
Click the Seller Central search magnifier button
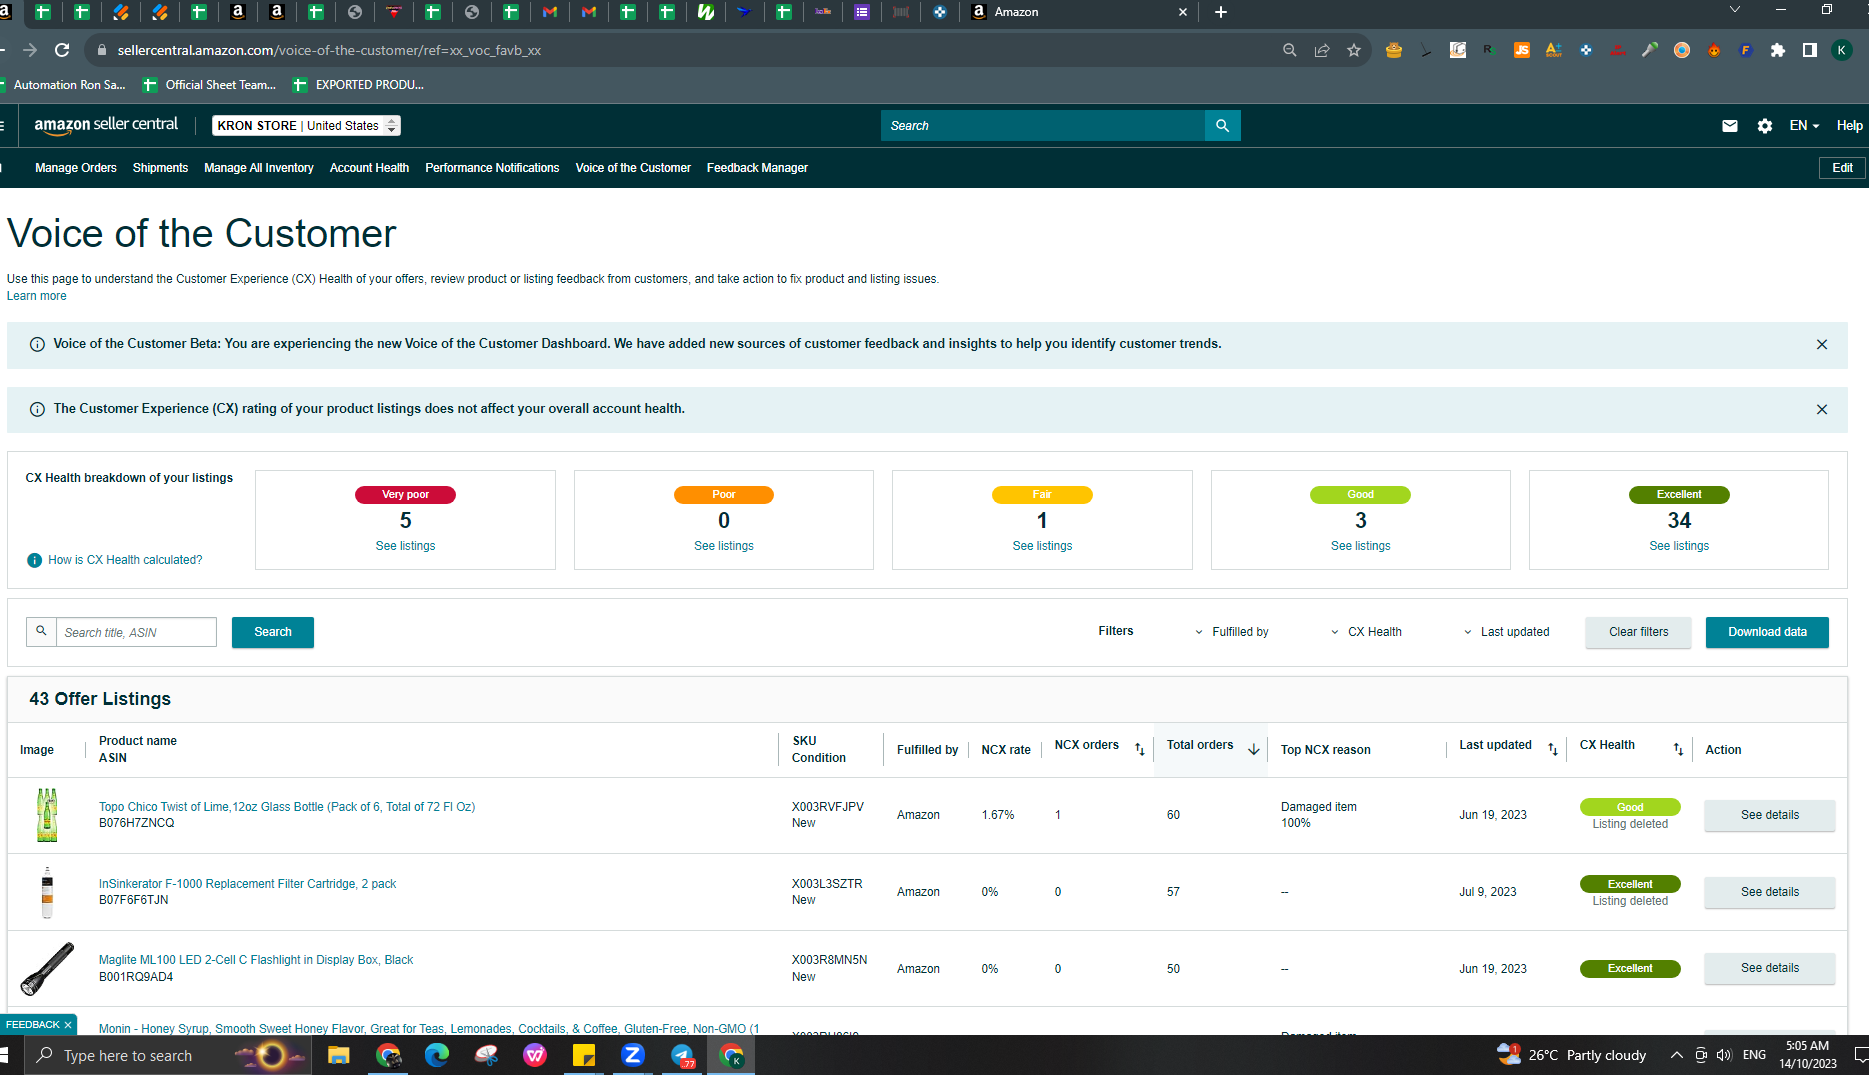1222,126
